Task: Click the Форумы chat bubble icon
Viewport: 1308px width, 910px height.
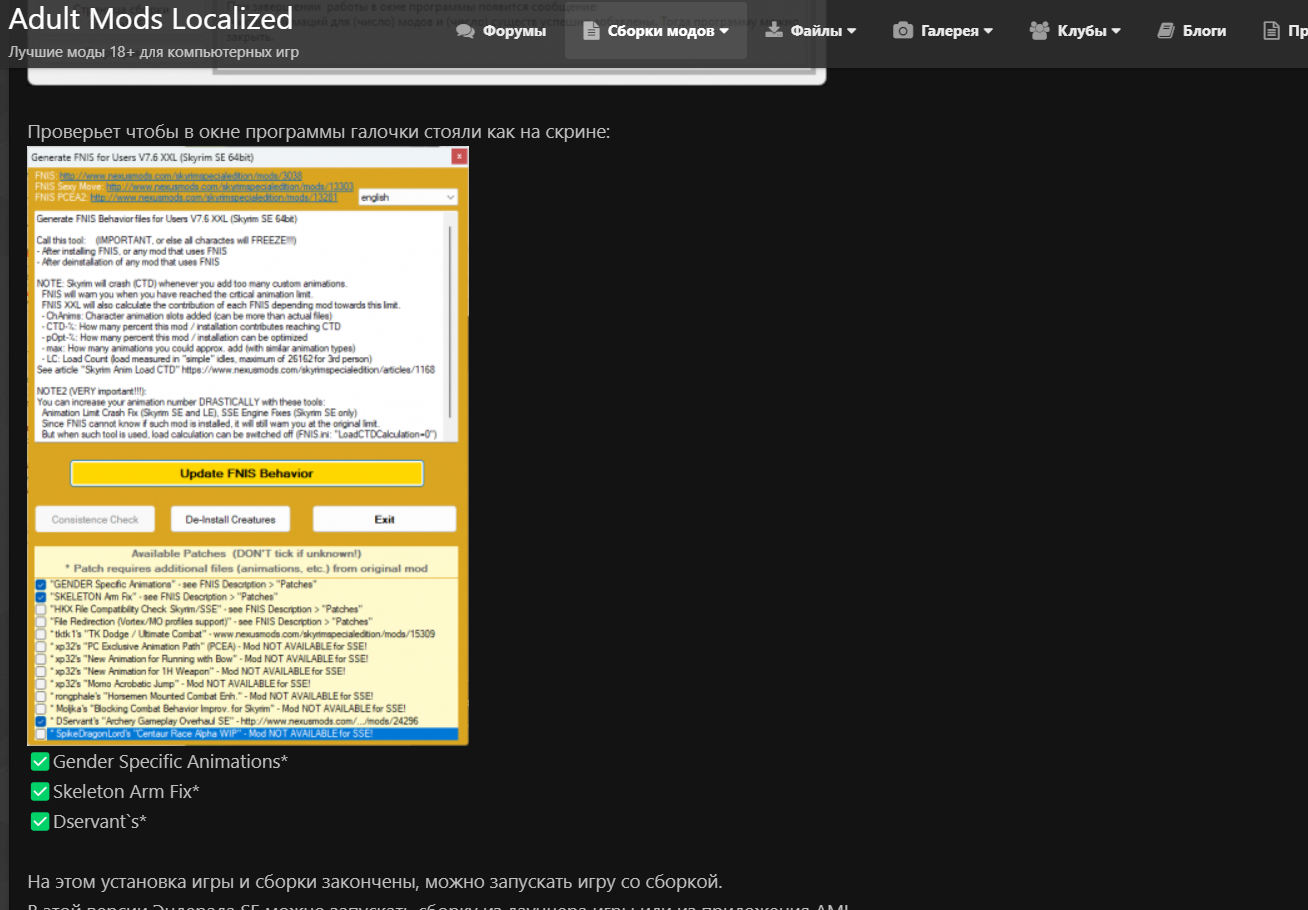Action: pyautogui.click(x=465, y=31)
